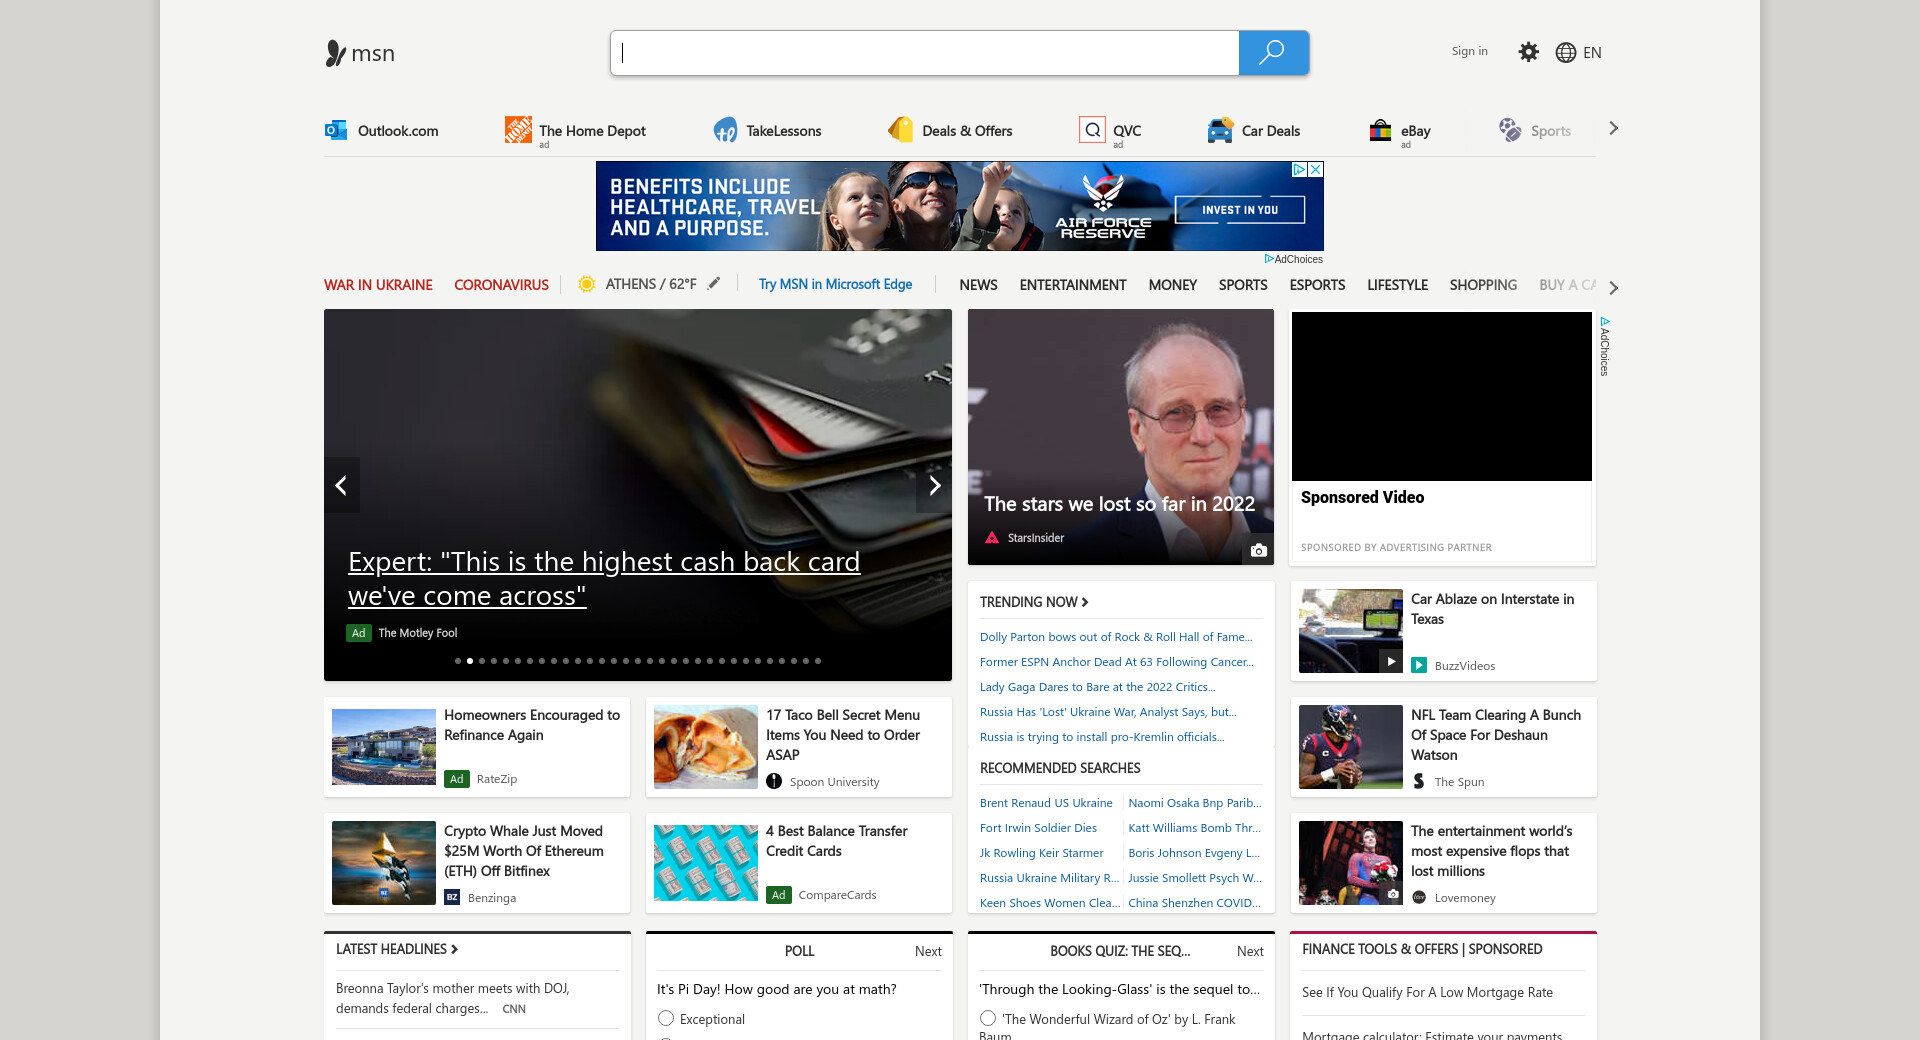Click the Sign in link
1920x1040 pixels.
point(1469,51)
